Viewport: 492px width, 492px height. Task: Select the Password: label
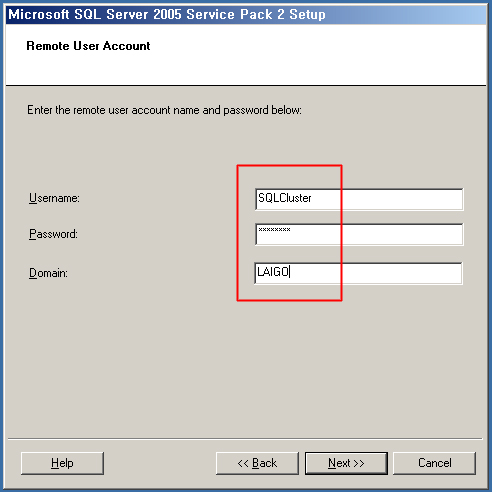tap(53, 234)
